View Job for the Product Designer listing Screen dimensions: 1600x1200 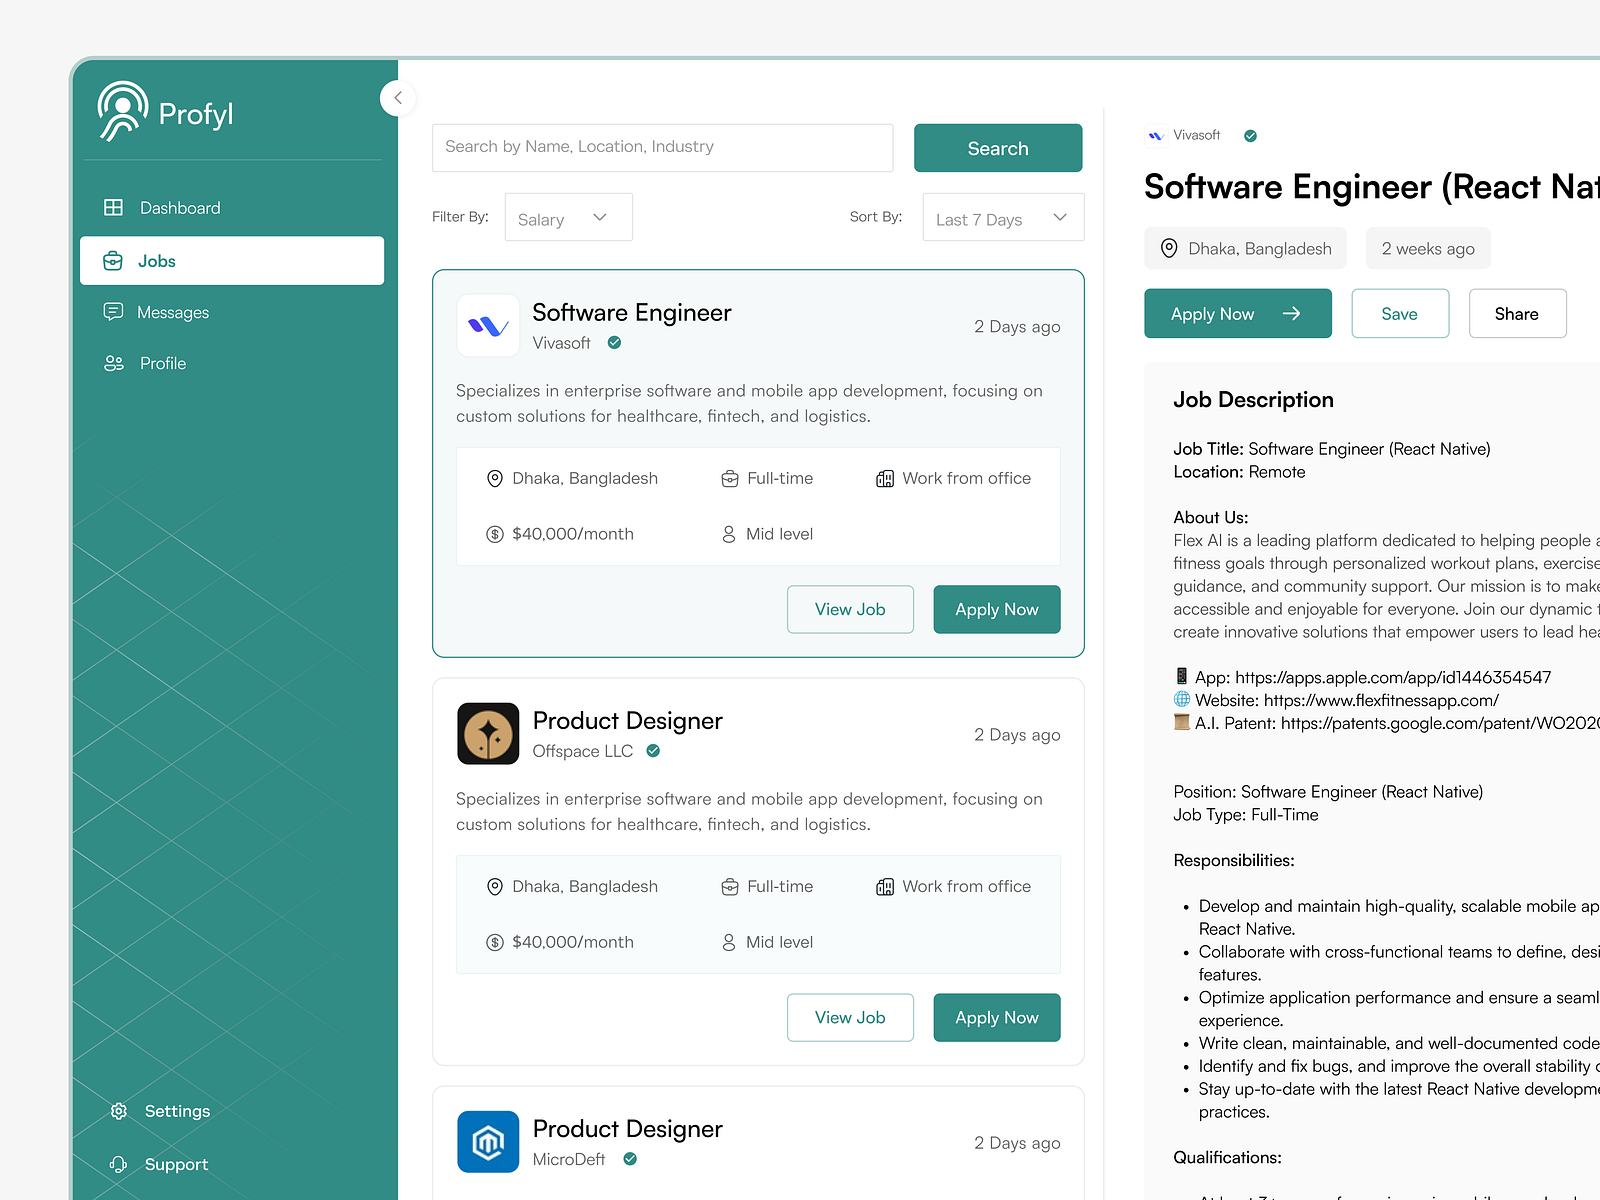point(850,1017)
